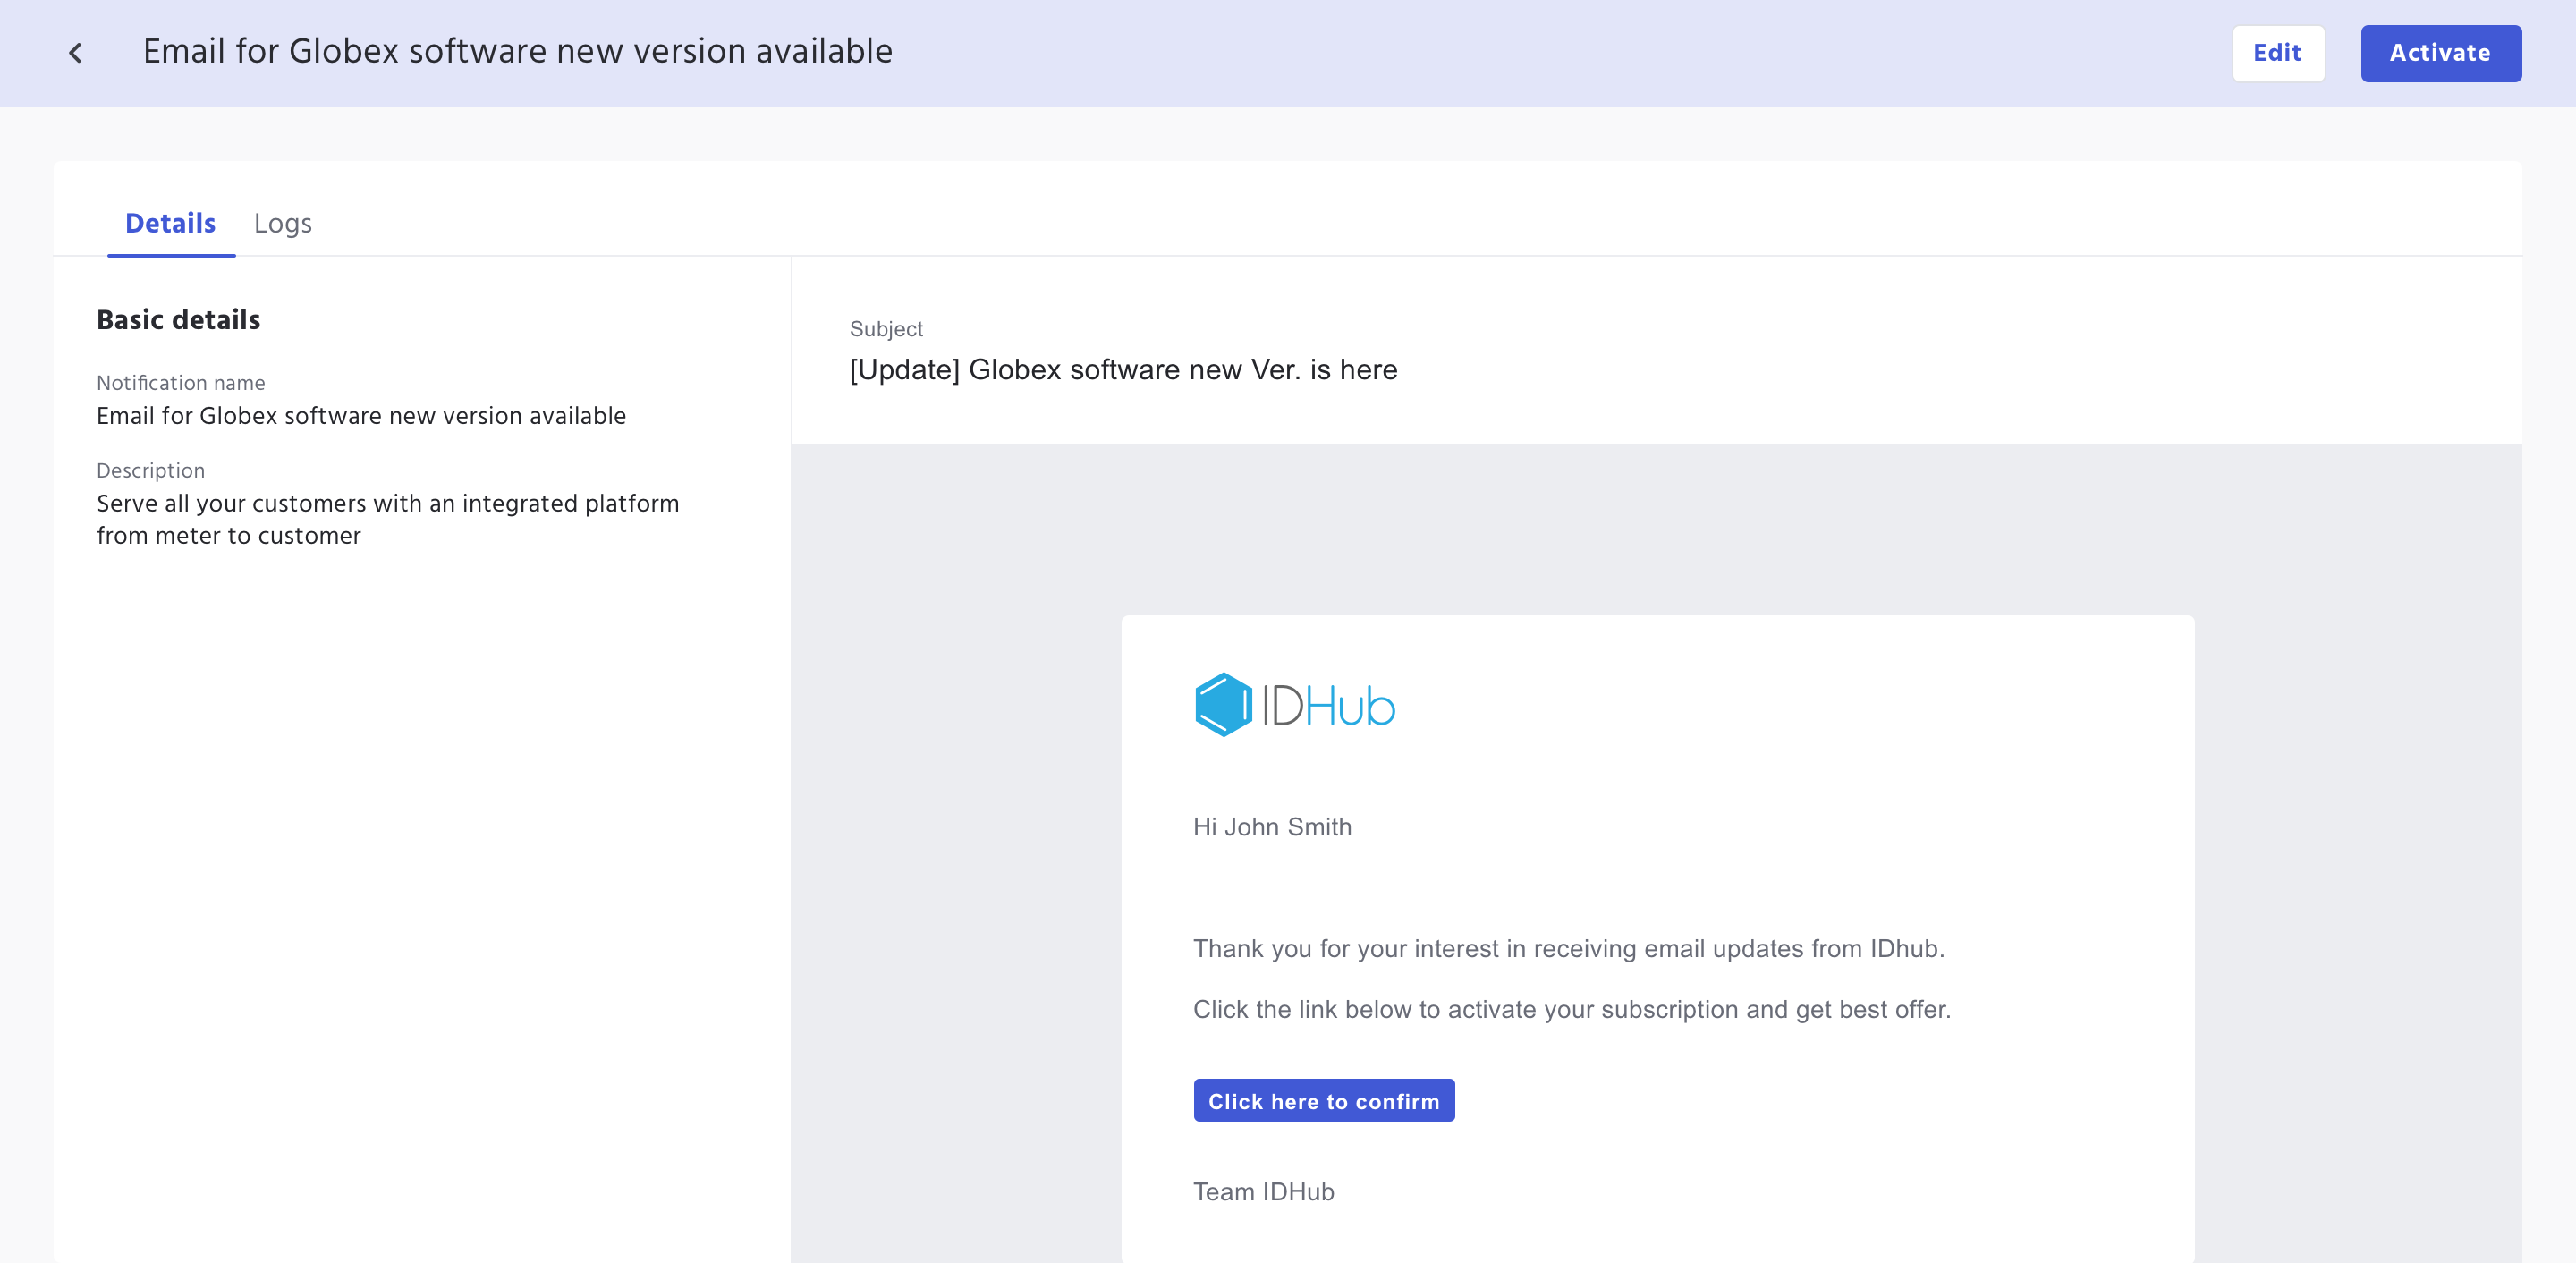Click the 'activate your subscription' sentence
The height and width of the screenshot is (1263, 2576).
point(1570,1009)
